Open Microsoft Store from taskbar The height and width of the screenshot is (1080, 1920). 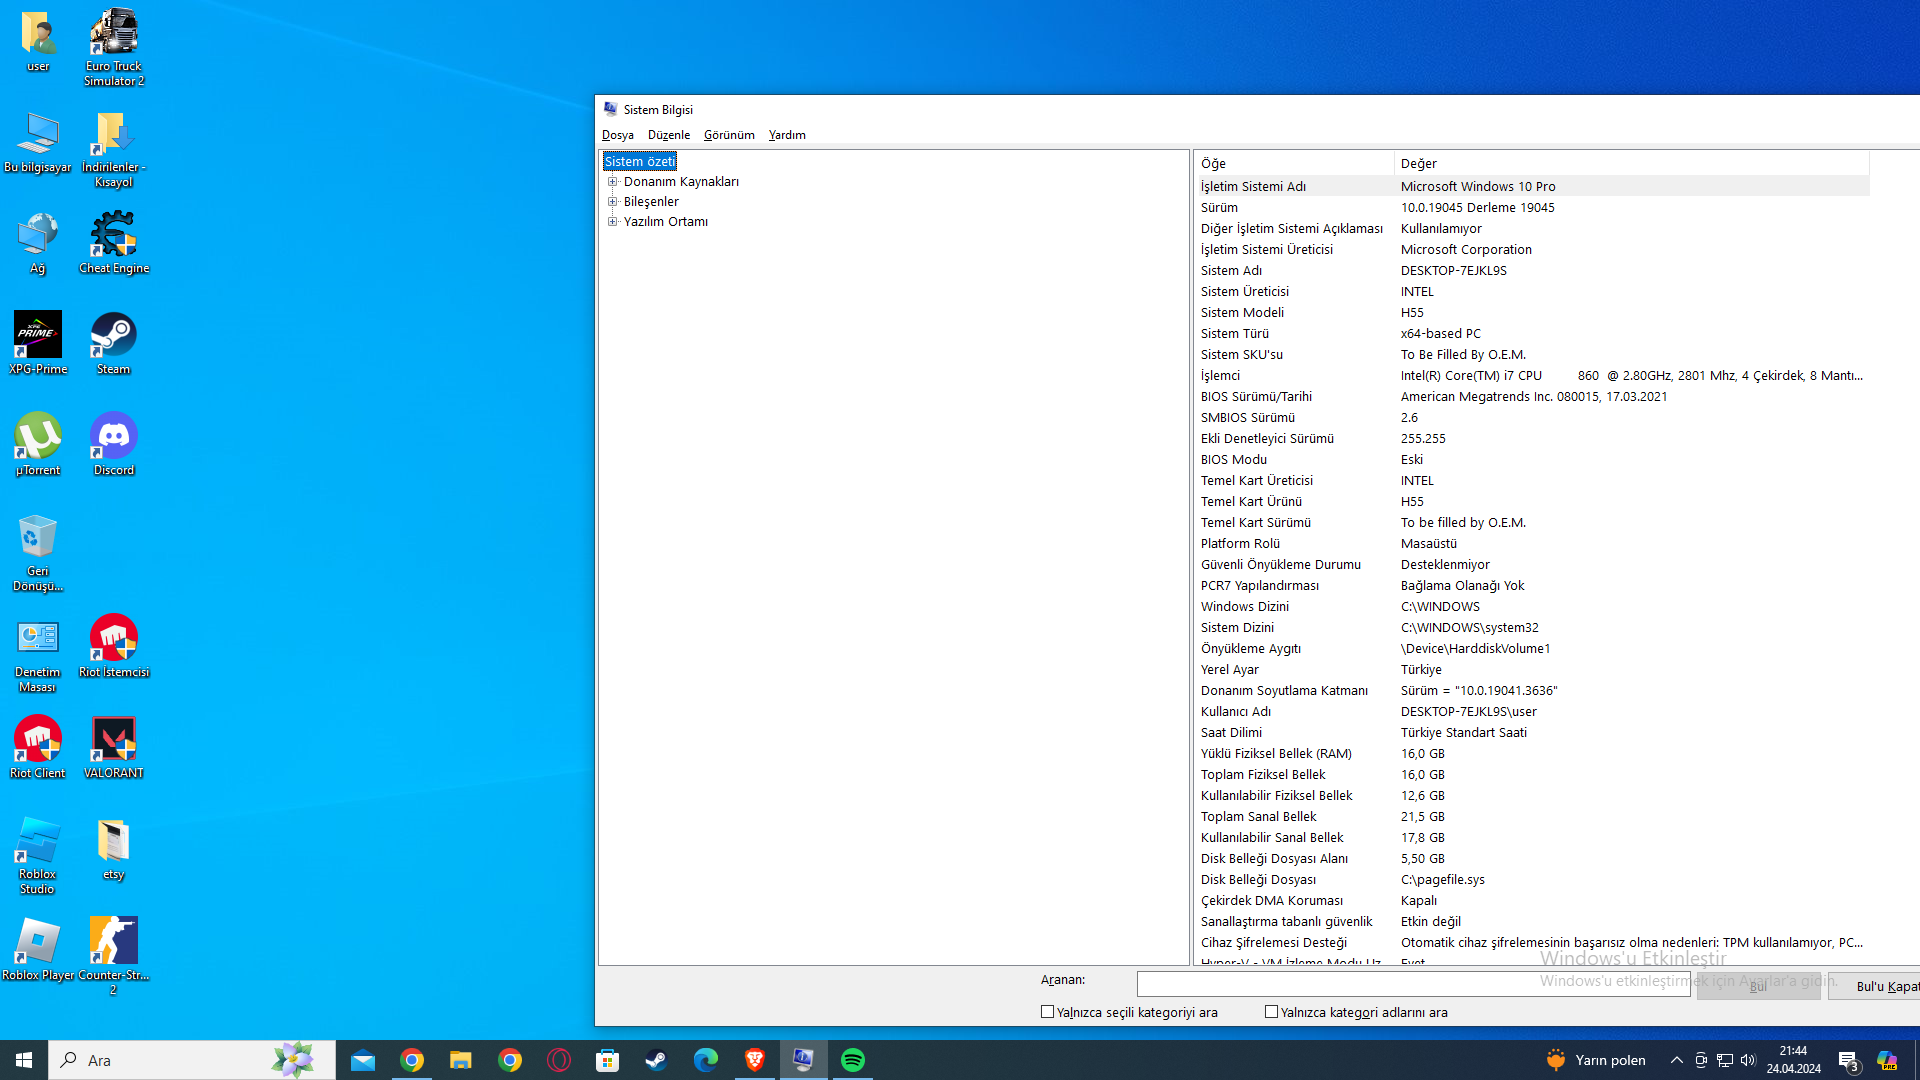click(x=608, y=1060)
